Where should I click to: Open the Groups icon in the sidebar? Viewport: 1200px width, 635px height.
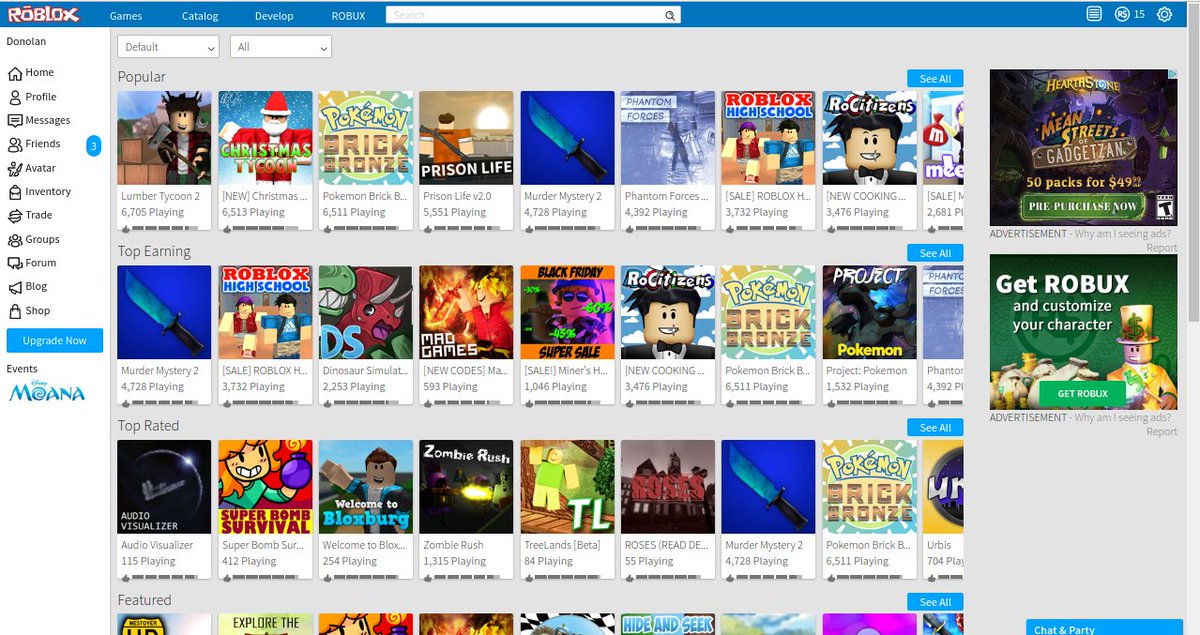pyautogui.click(x=15, y=239)
